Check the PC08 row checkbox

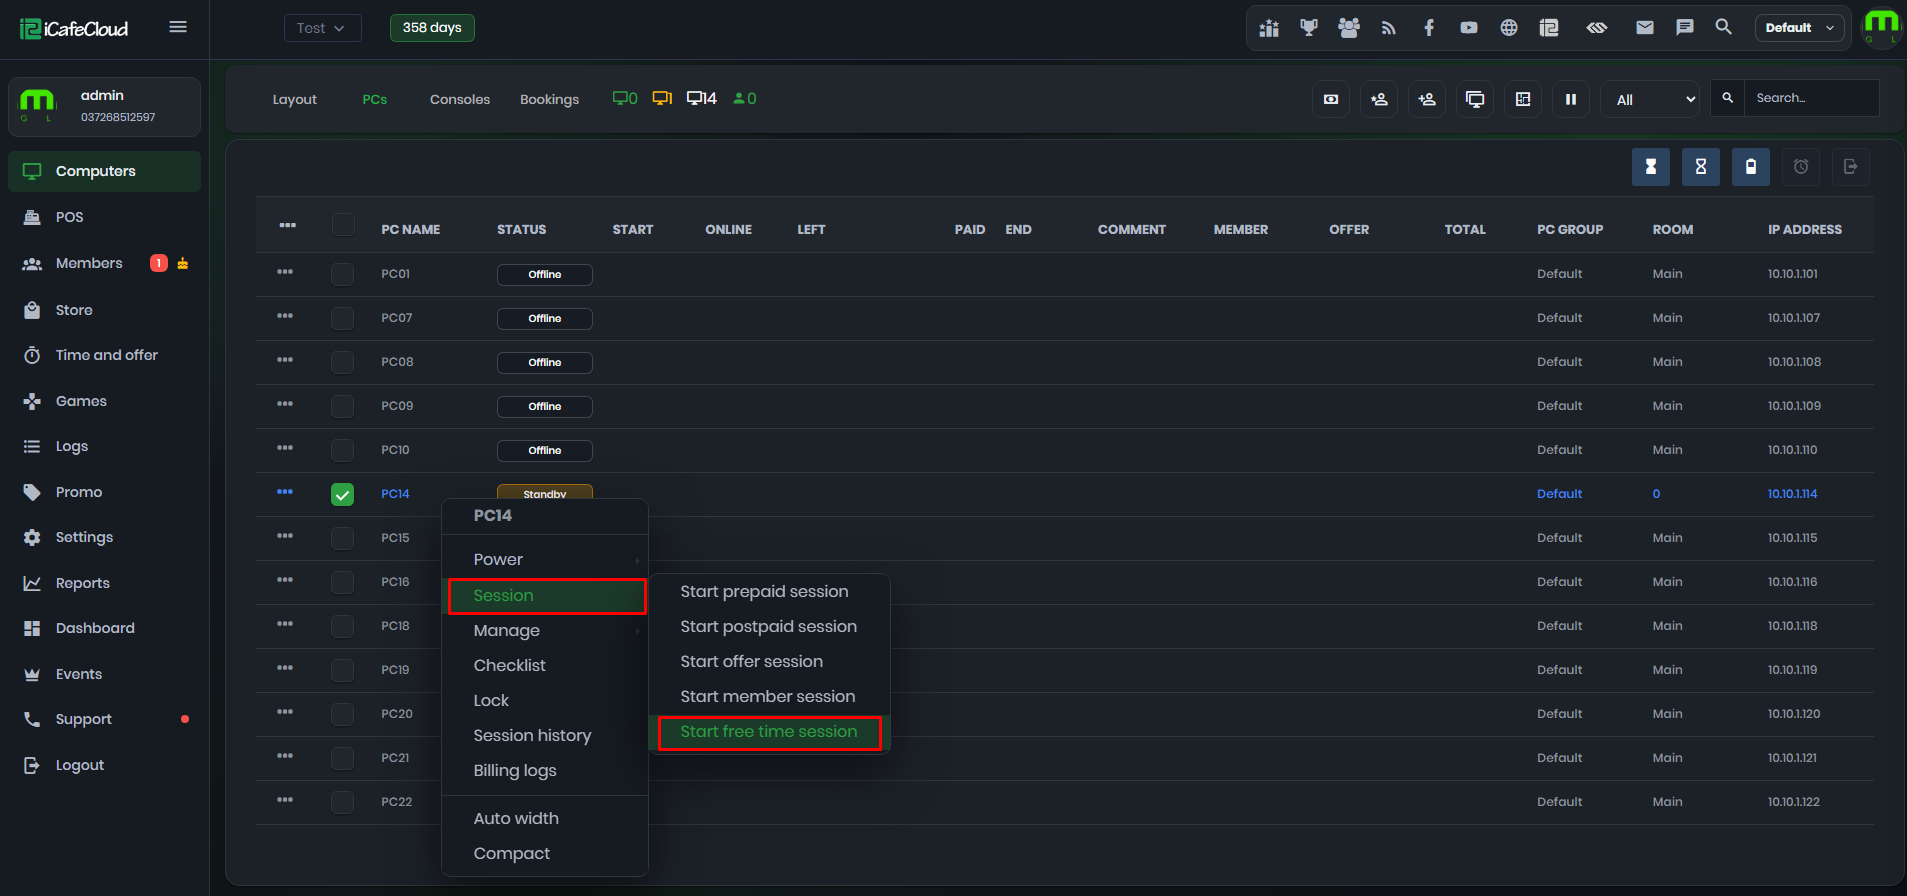[x=342, y=362]
